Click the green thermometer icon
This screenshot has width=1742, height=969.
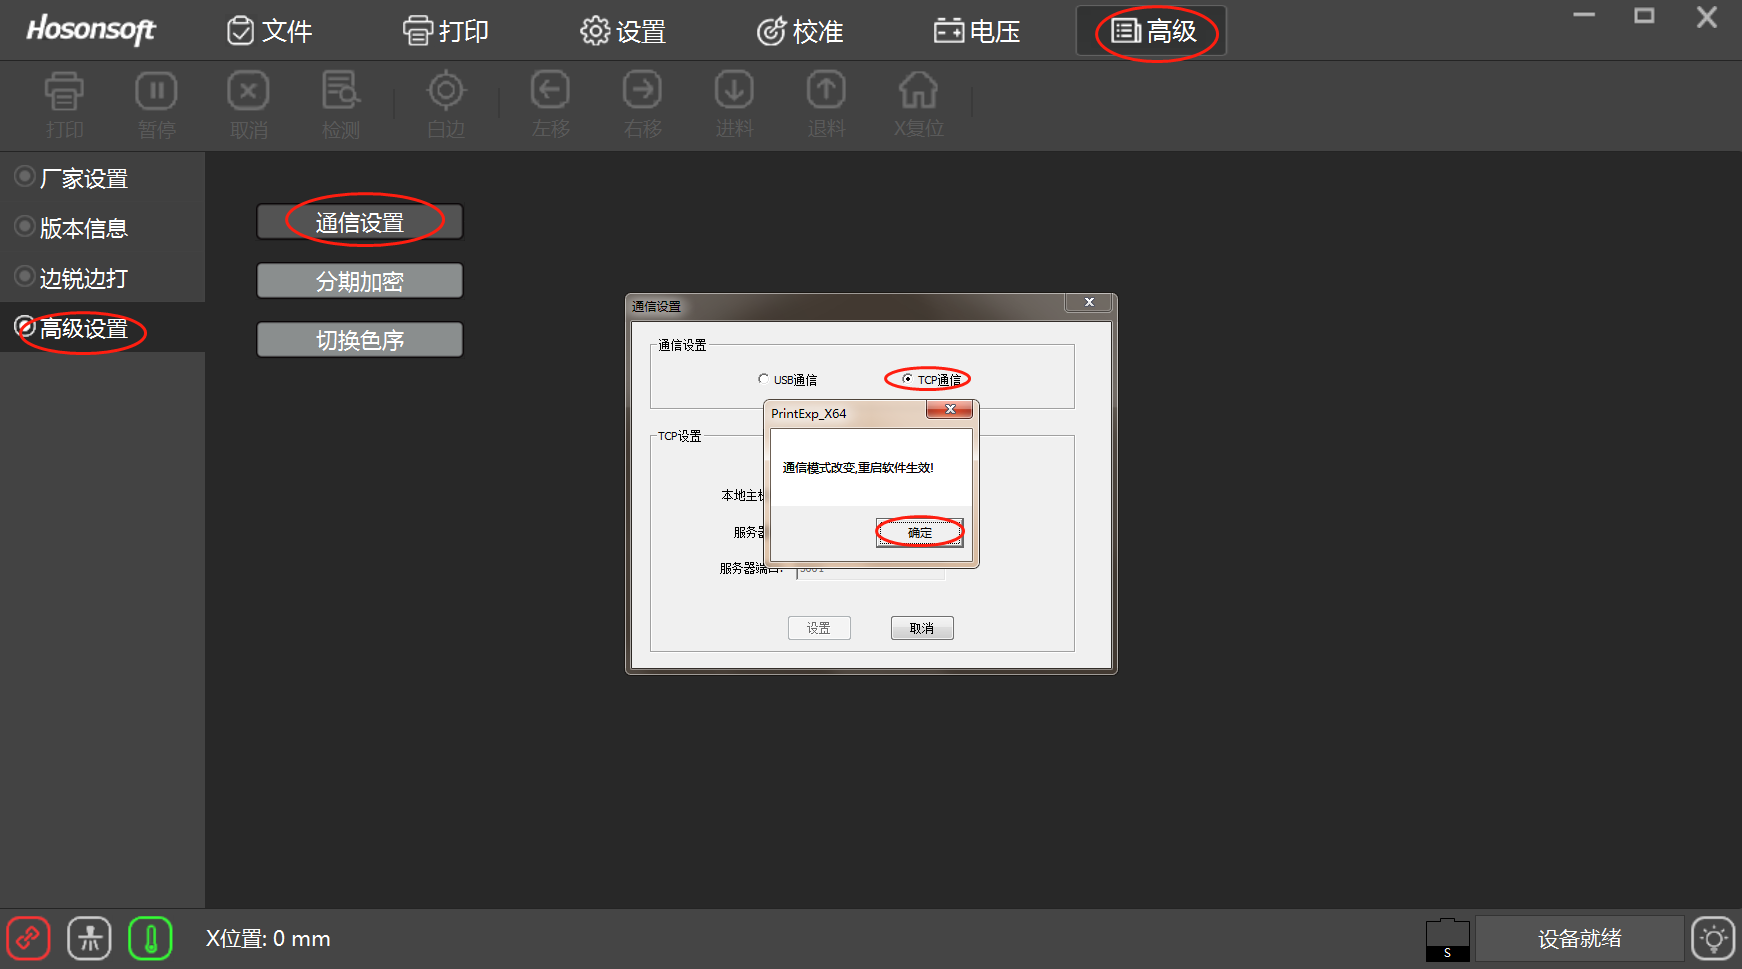pyautogui.click(x=150, y=939)
